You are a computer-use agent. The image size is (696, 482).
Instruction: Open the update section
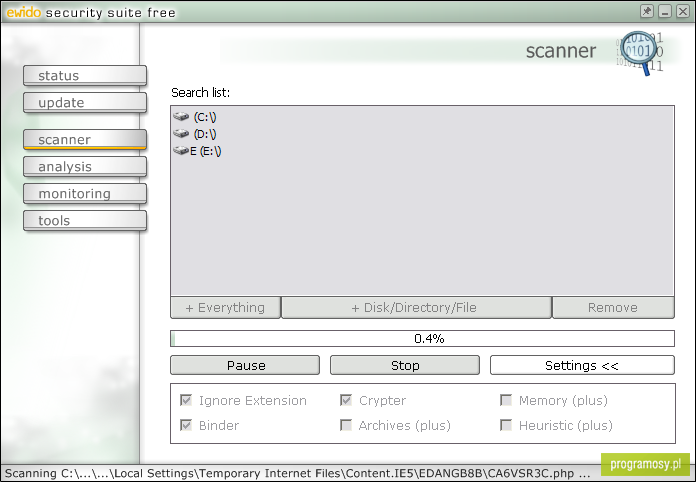[x=85, y=103]
